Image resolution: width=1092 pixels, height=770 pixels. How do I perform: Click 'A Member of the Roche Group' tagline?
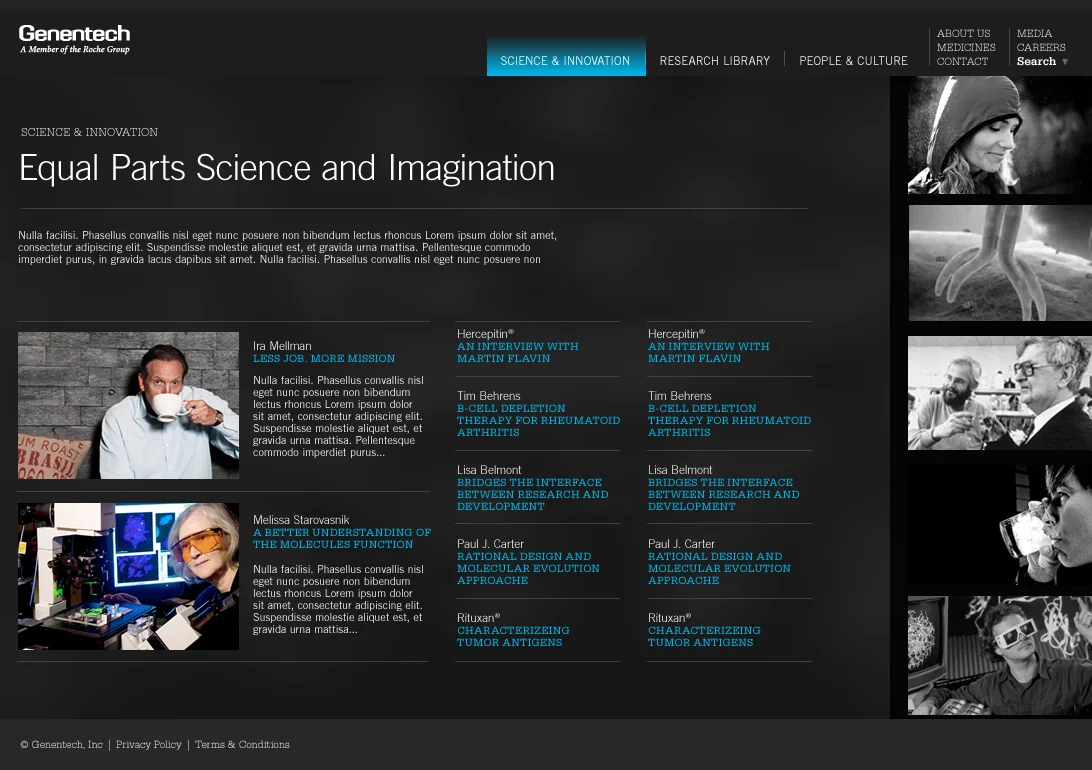point(75,49)
